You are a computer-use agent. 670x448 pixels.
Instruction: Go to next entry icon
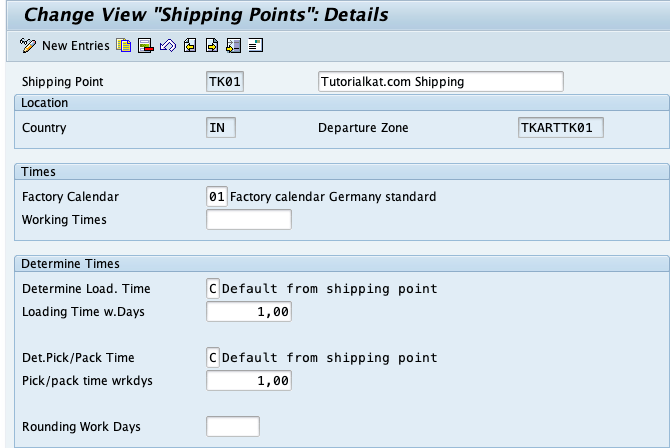coord(212,45)
